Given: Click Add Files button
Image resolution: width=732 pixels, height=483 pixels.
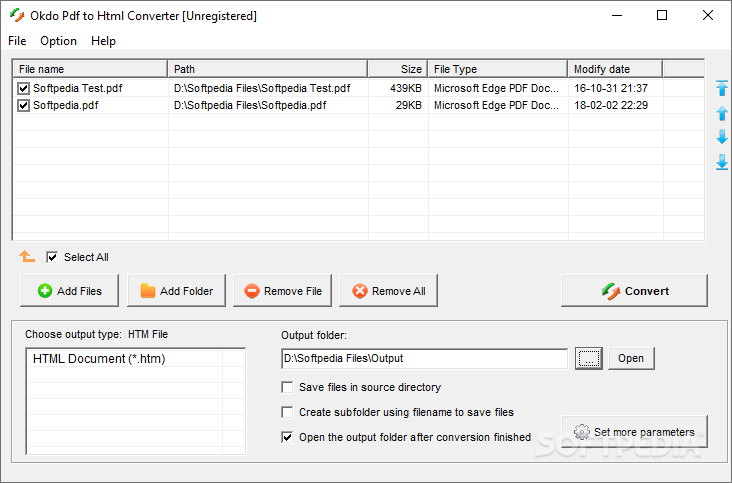Looking at the screenshot, I should click(70, 291).
